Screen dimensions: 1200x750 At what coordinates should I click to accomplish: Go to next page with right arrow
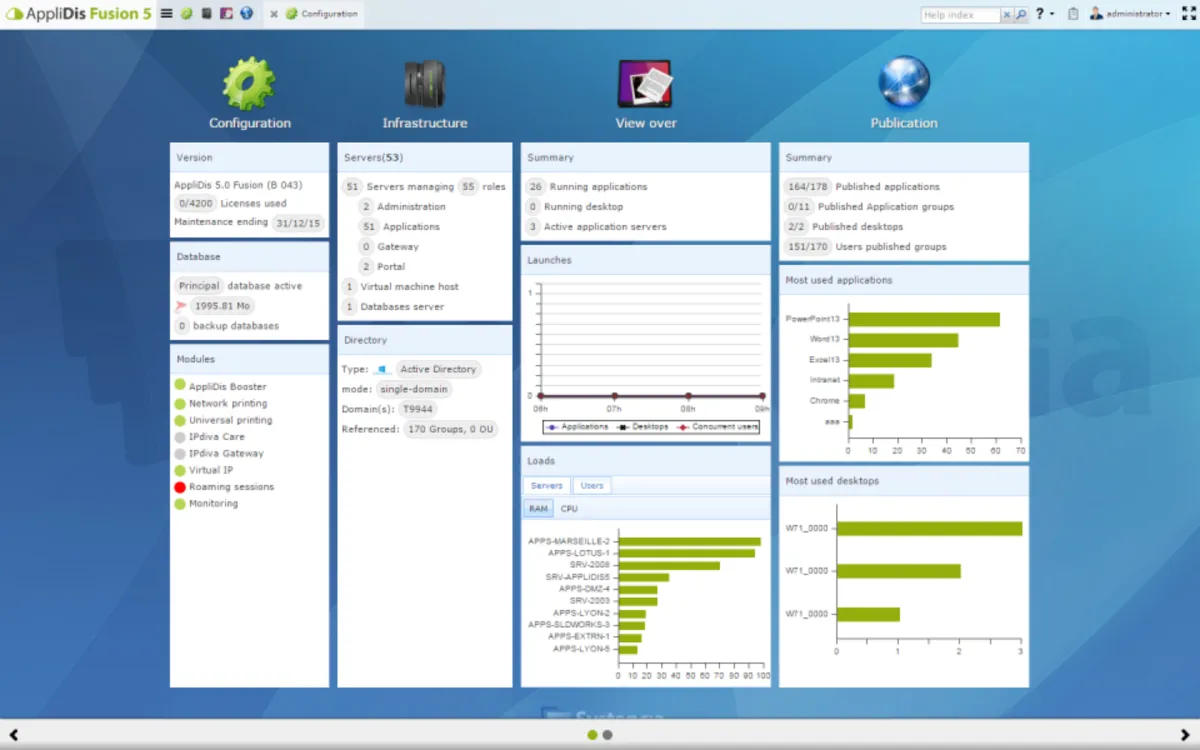[1186, 735]
